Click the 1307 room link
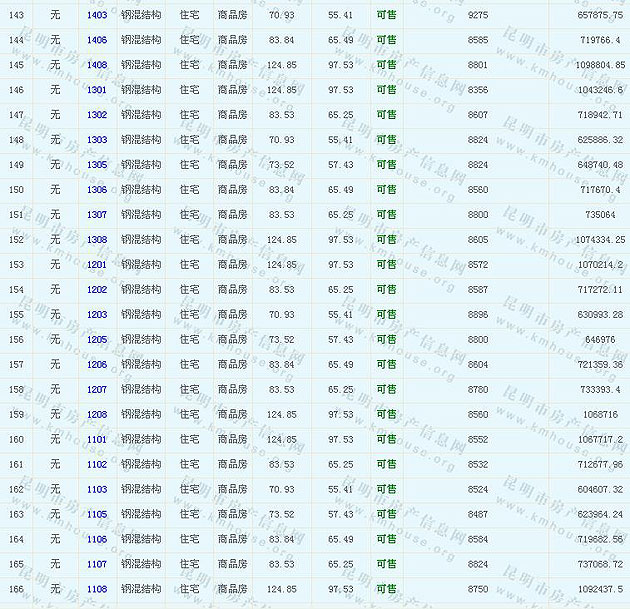630x609 pixels. pyautogui.click(x=97, y=215)
